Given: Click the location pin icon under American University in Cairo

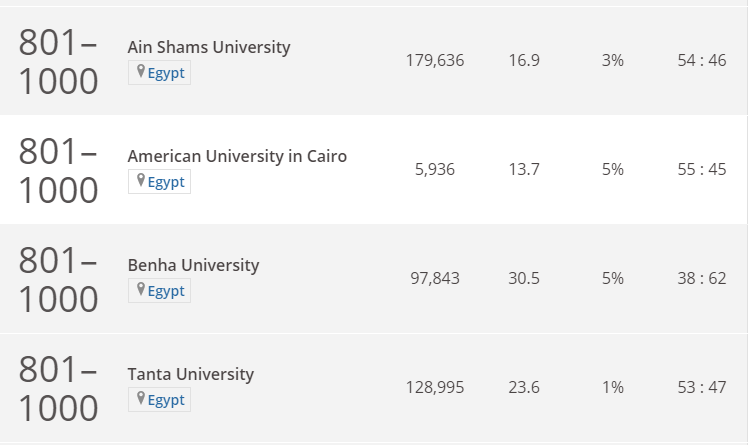Looking at the screenshot, I should pyautogui.click(x=140, y=180).
